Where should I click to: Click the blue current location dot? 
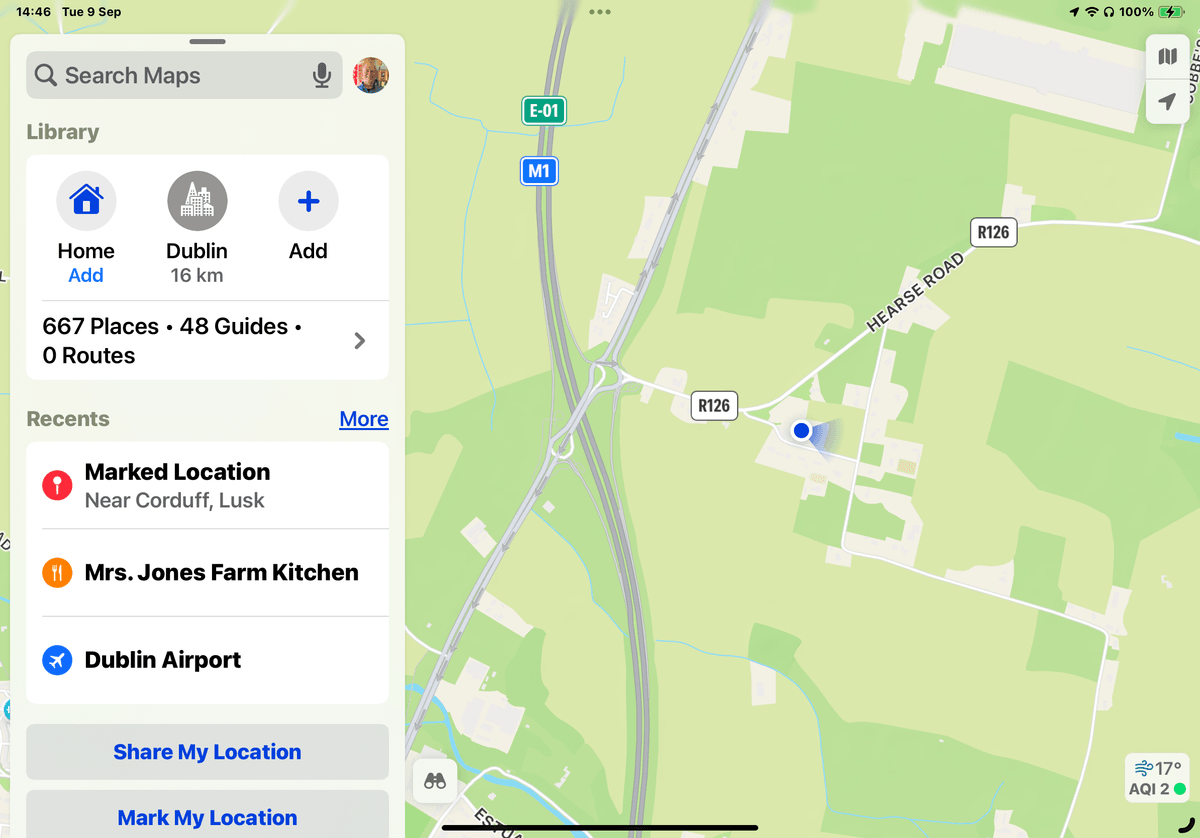tap(801, 431)
